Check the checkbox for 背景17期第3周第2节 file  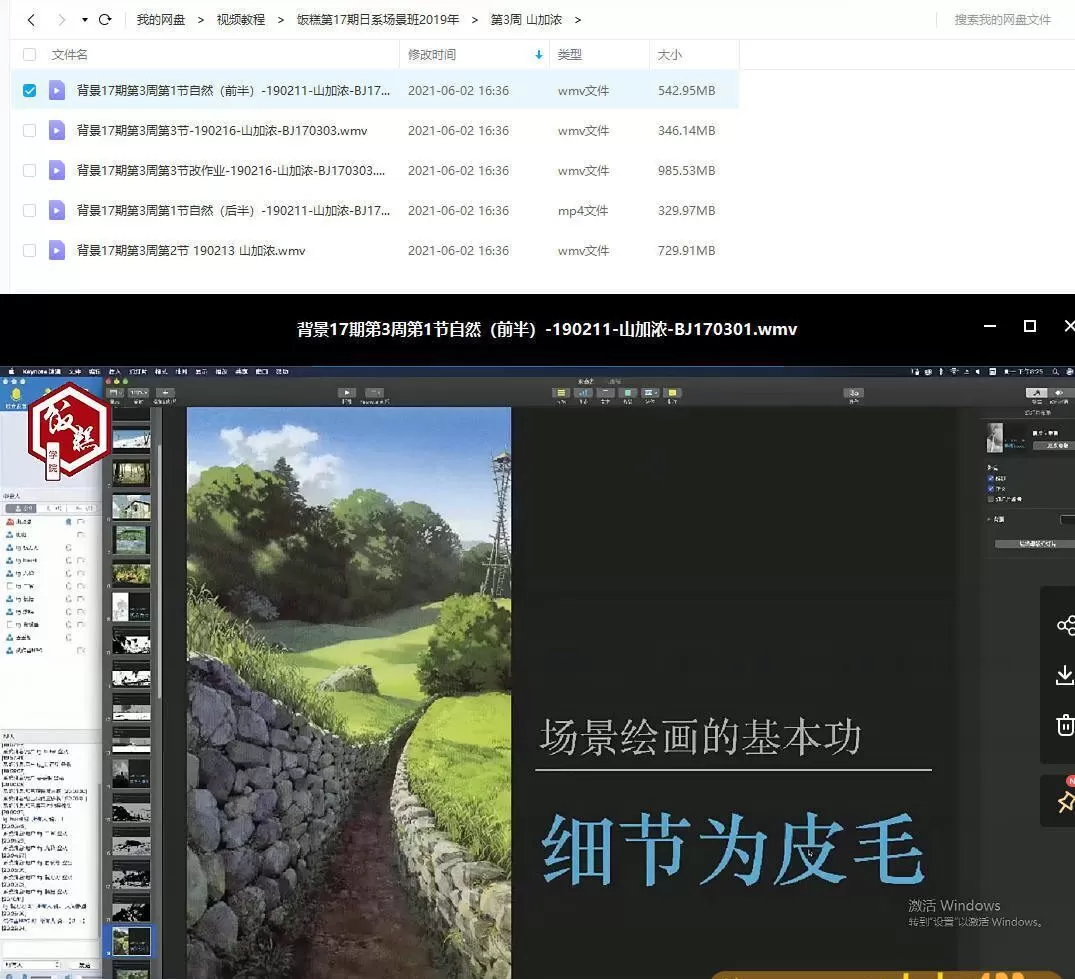pos(29,250)
